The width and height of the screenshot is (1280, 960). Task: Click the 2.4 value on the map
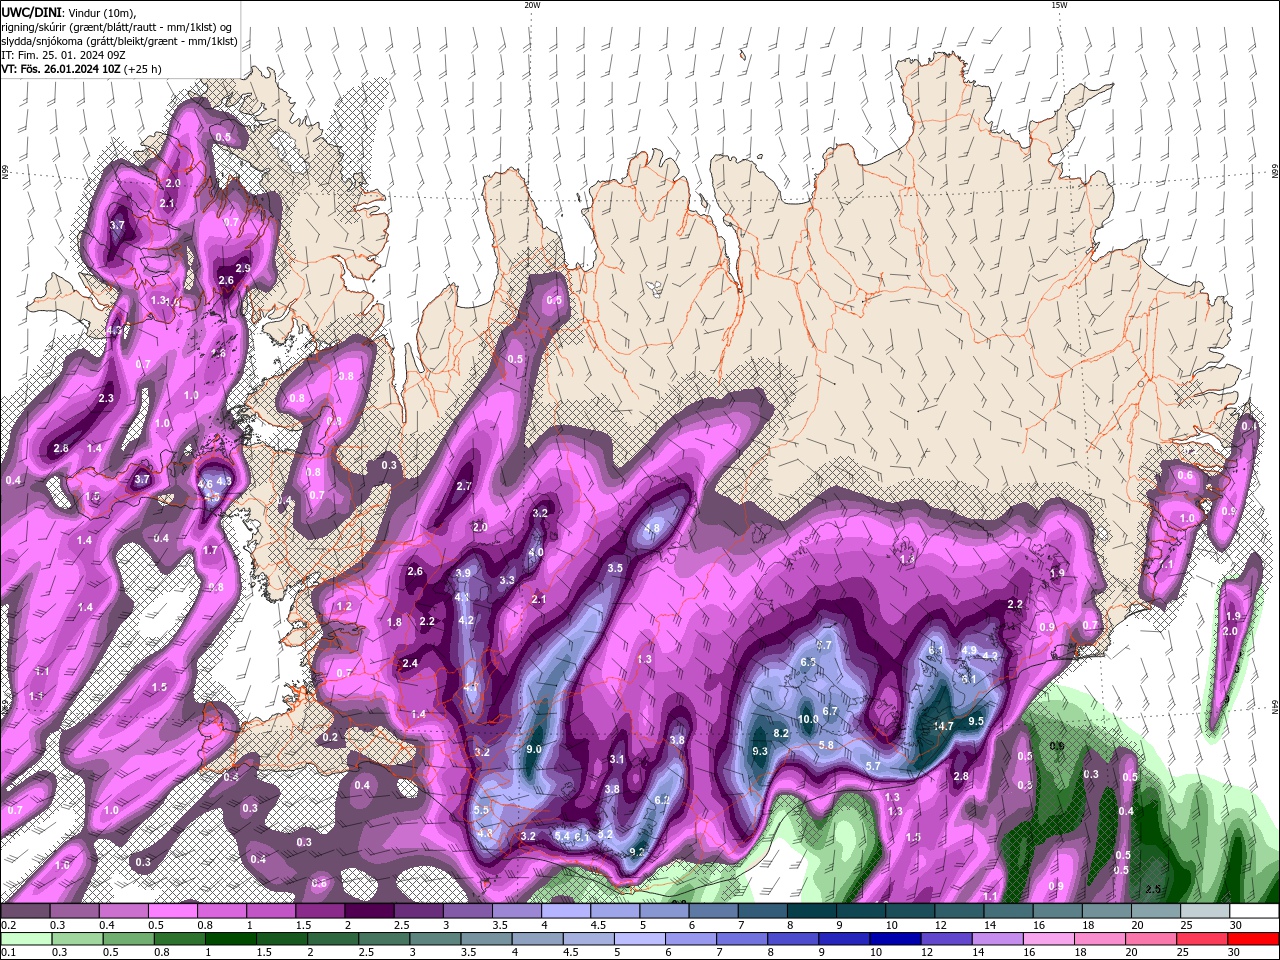(410, 663)
